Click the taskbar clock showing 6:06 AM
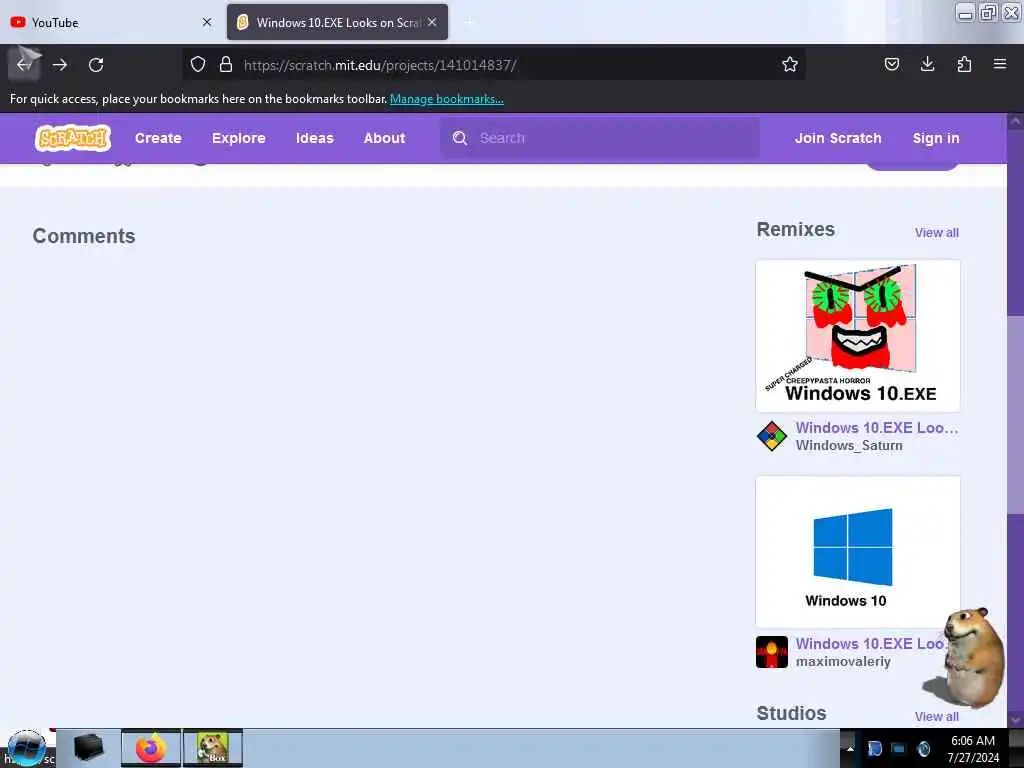1024x768 pixels. click(x=973, y=748)
